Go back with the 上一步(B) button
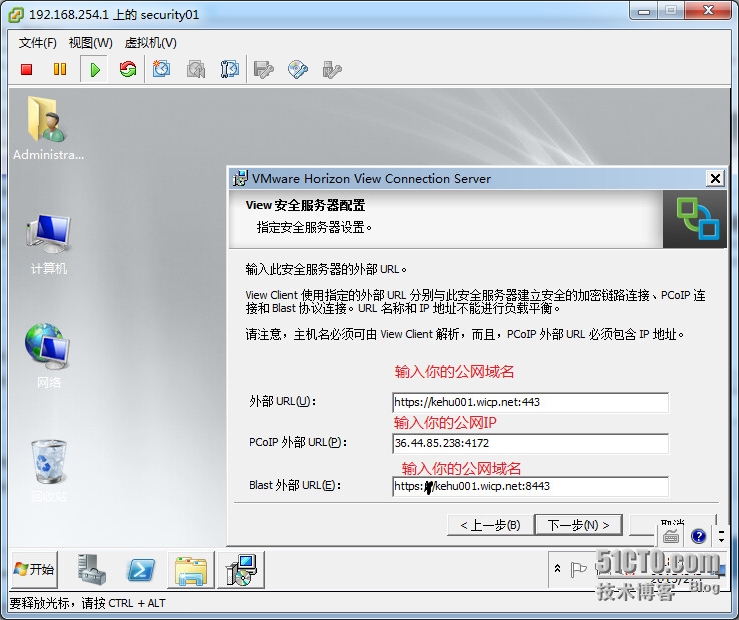The width and height of the screenshot is (739, 620). pyautogui.click(x=490, y=525)
